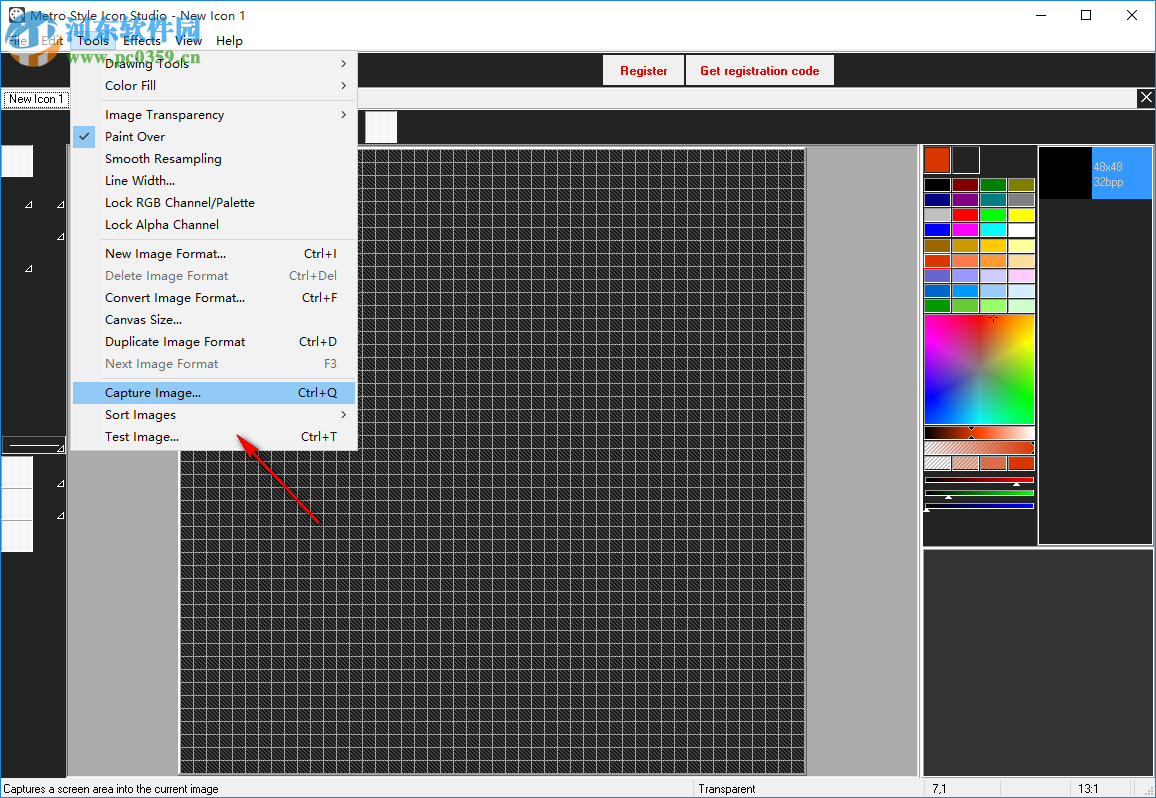Switch to the New Icon 1 tab
This screenshot has width=1156, height=798.
pos(36,99)
